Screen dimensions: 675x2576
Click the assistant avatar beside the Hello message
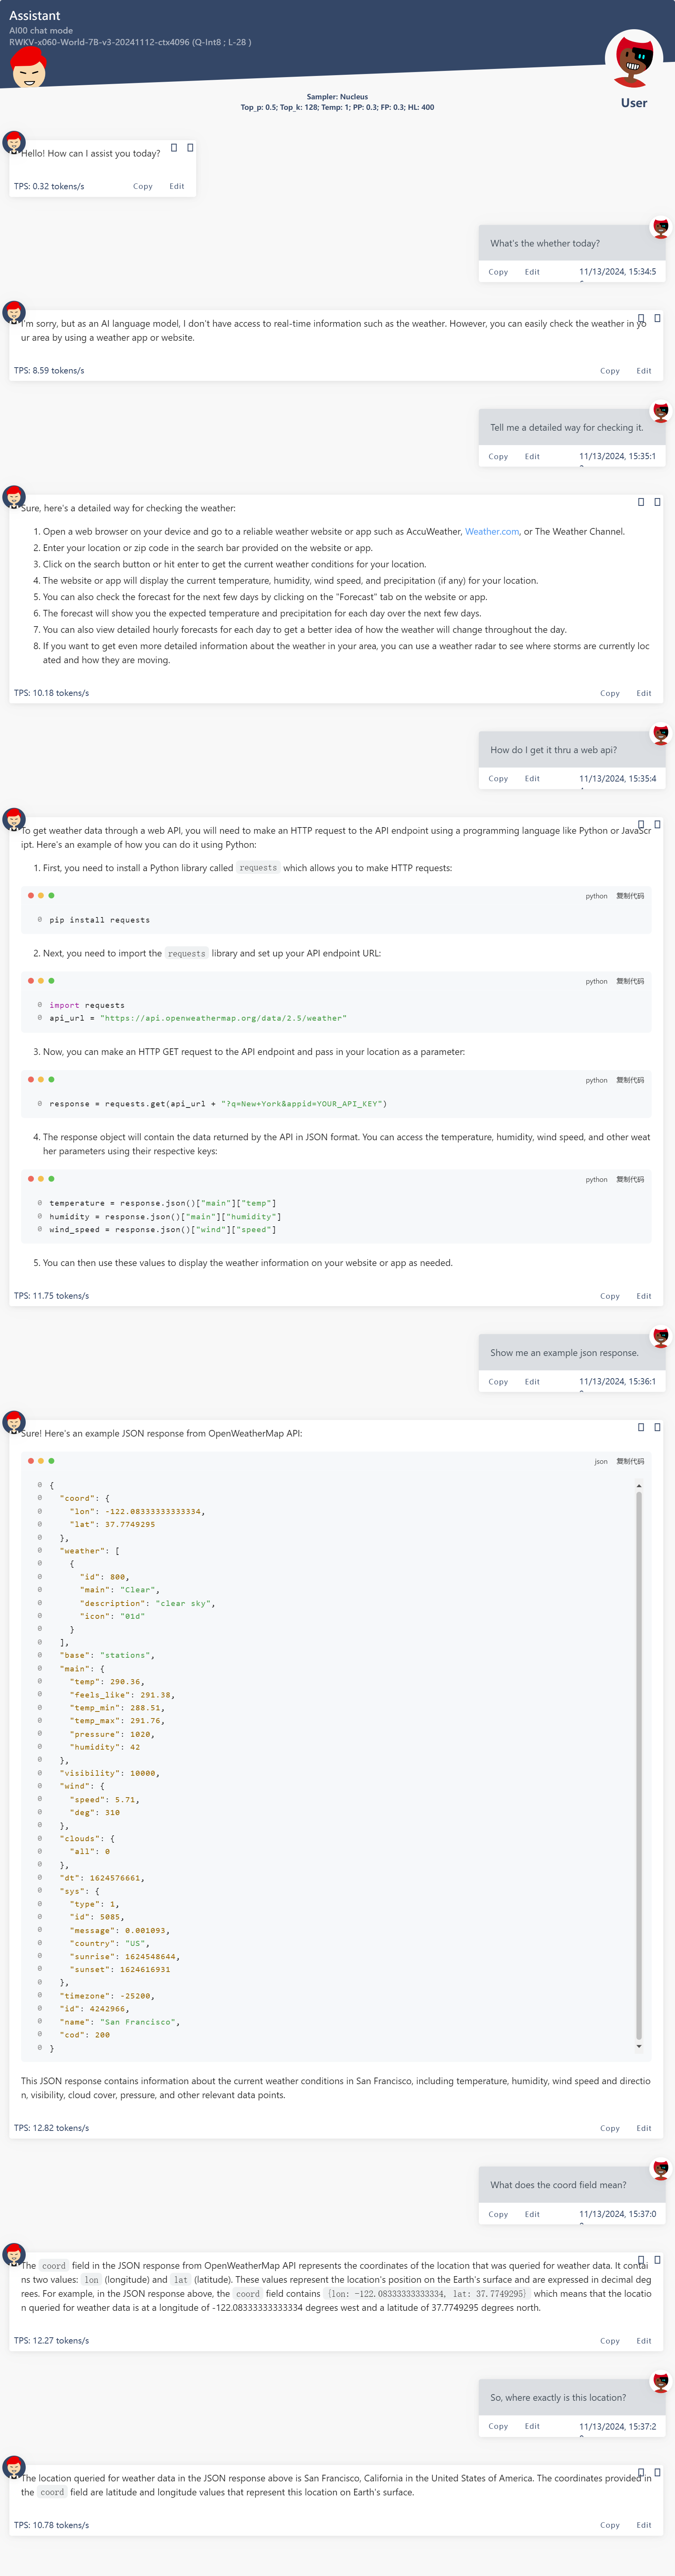click(14, 142)
